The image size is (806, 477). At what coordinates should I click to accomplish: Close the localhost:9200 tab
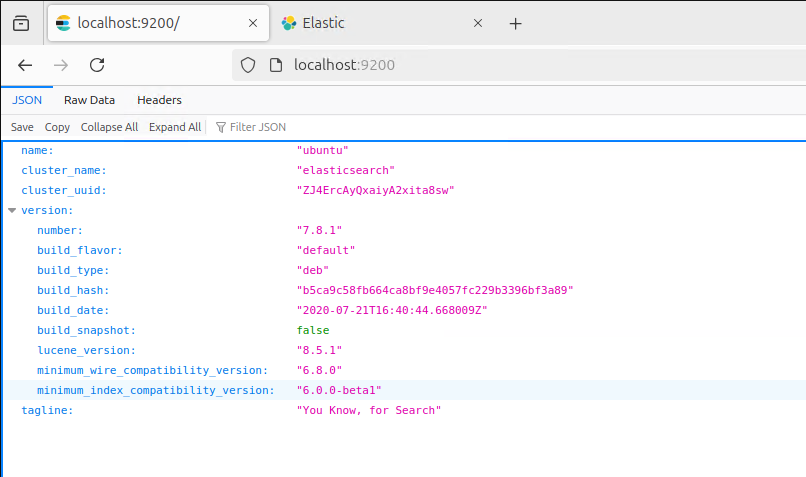253,23
